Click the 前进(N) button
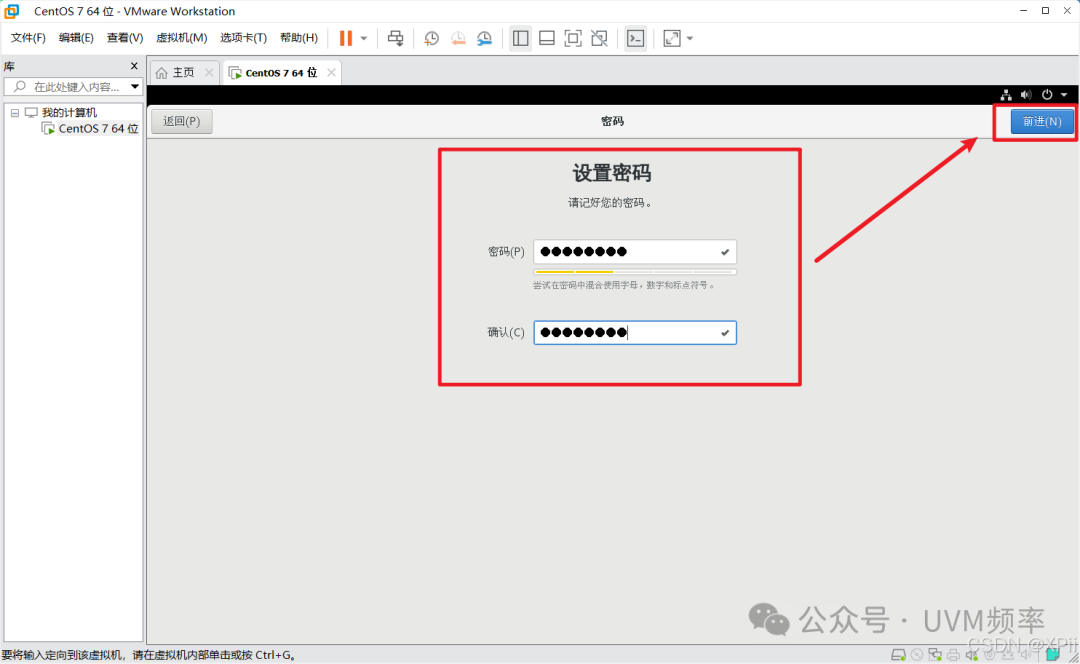1080x664 pixels. click(1040, 121)
